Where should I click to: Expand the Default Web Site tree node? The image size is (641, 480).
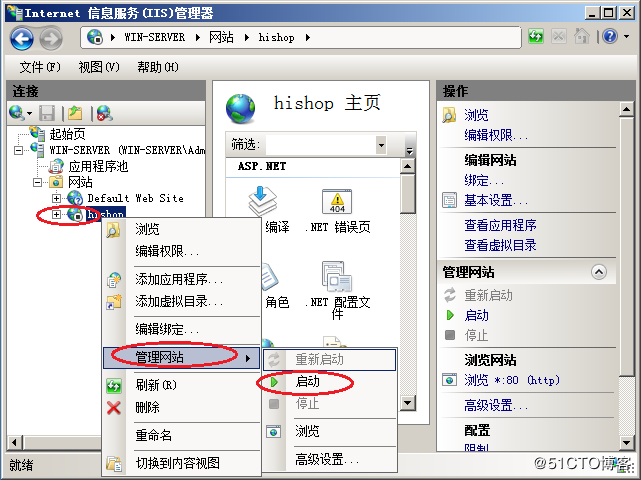point(57,198)
